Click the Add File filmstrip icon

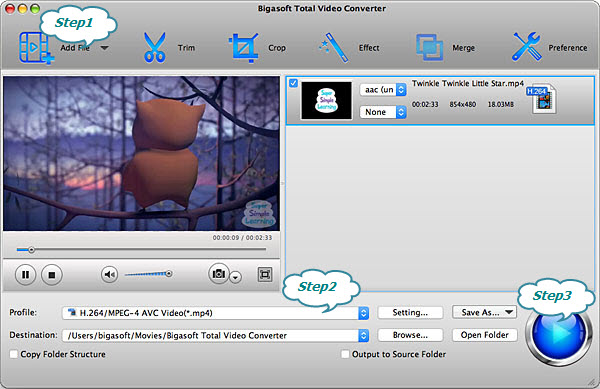click(x=36, y=48)
